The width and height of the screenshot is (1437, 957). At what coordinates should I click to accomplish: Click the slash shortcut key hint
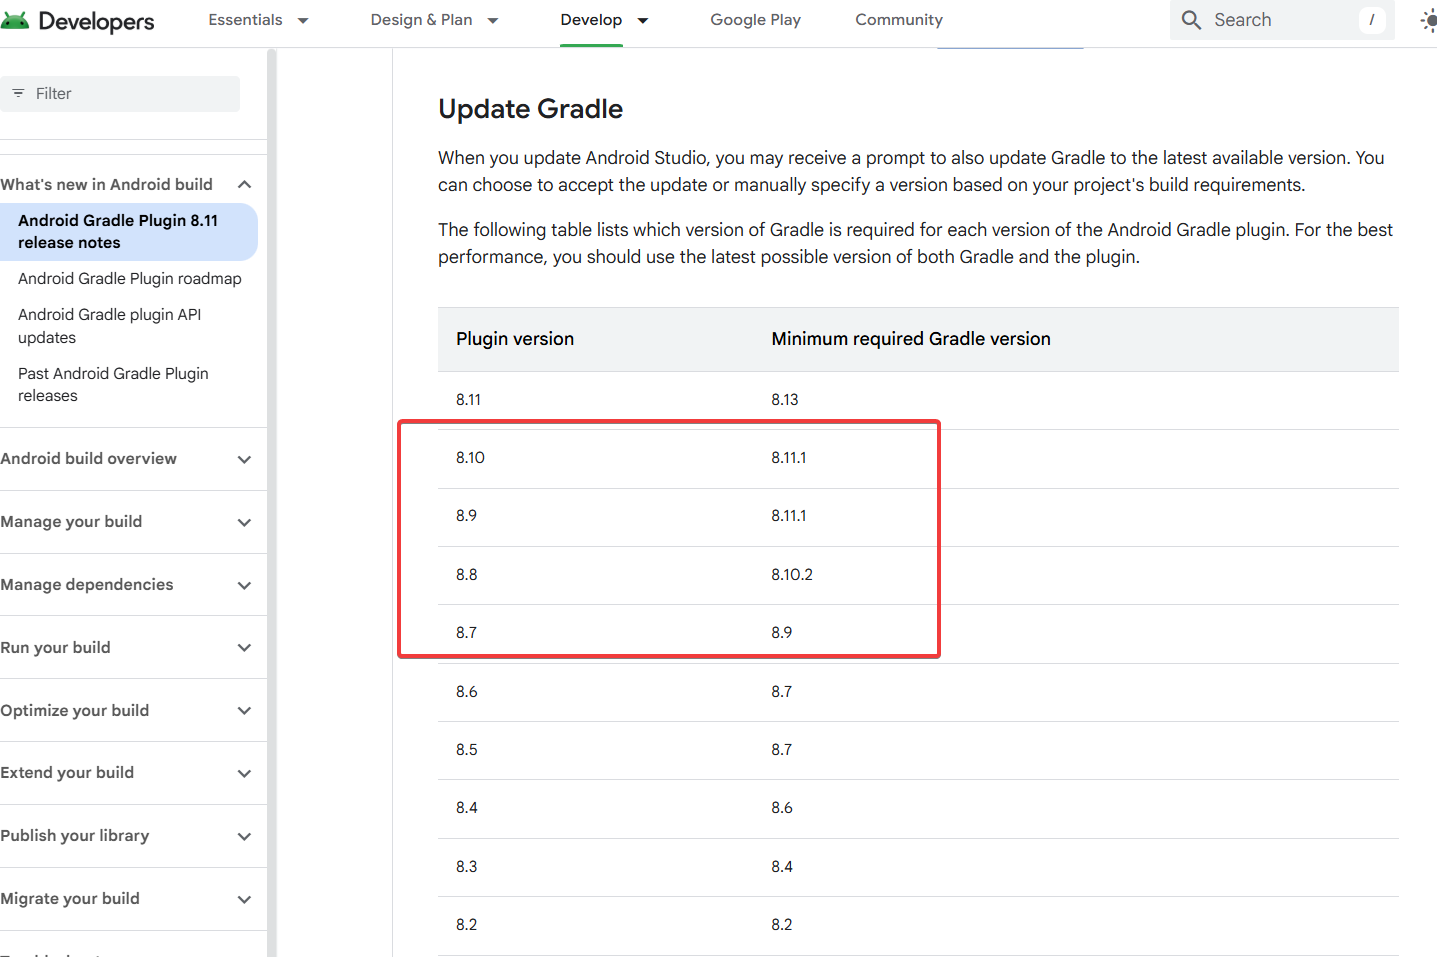coord(1372,20)
